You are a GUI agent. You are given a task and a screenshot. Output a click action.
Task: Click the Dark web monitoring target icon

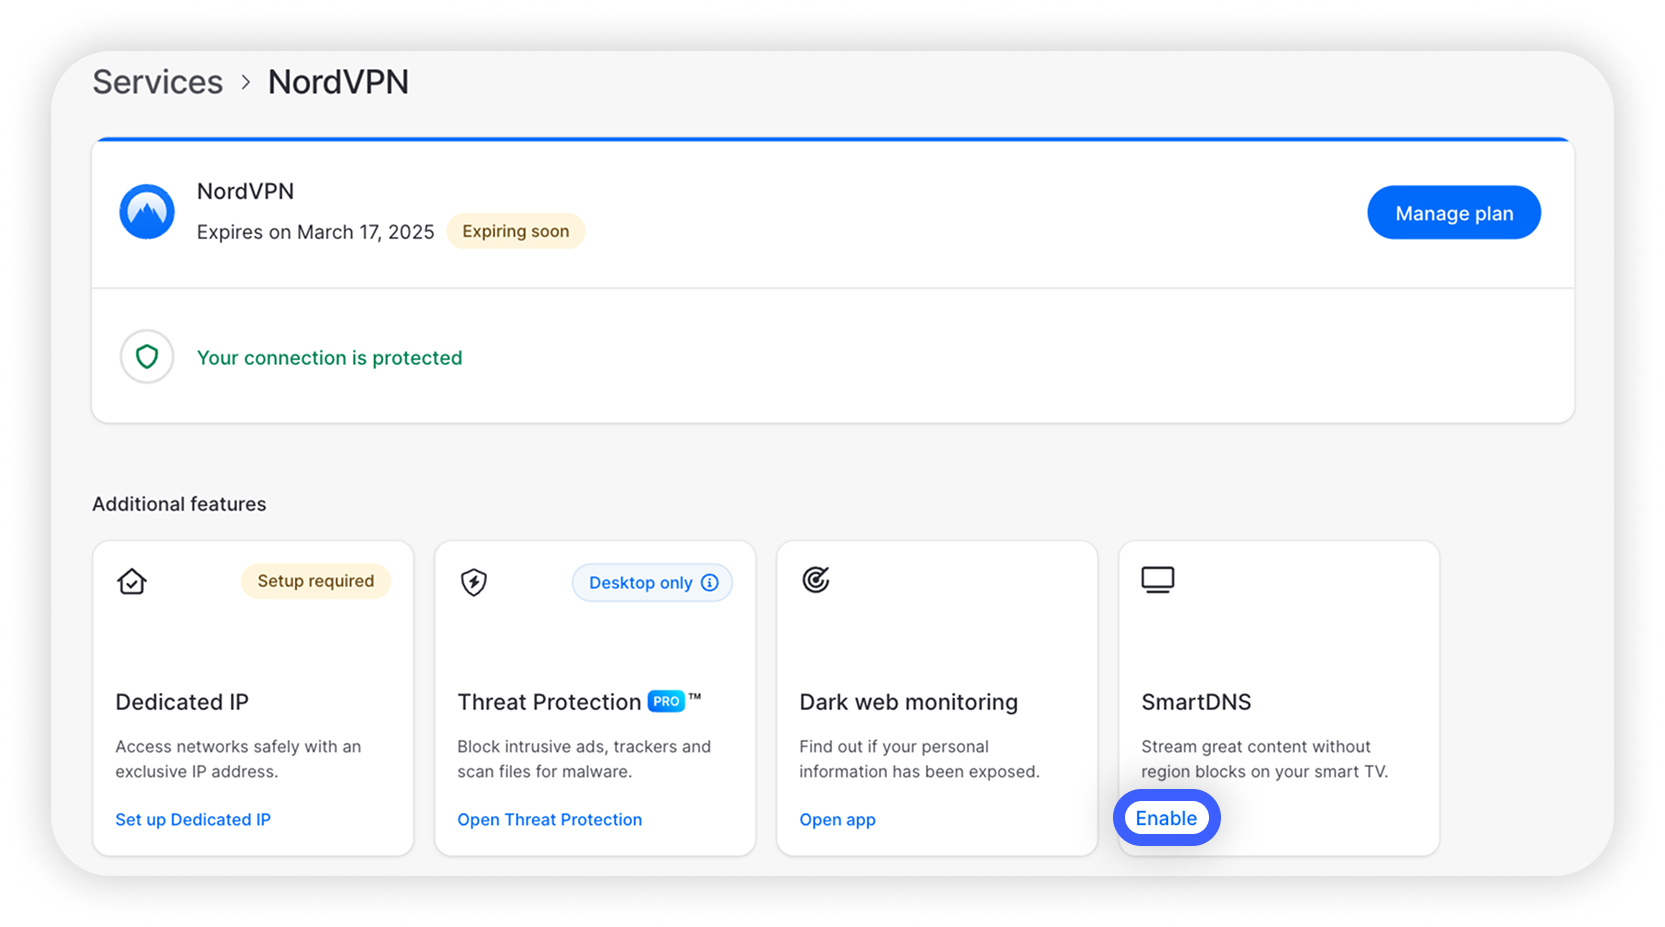(x=816, y=580)
